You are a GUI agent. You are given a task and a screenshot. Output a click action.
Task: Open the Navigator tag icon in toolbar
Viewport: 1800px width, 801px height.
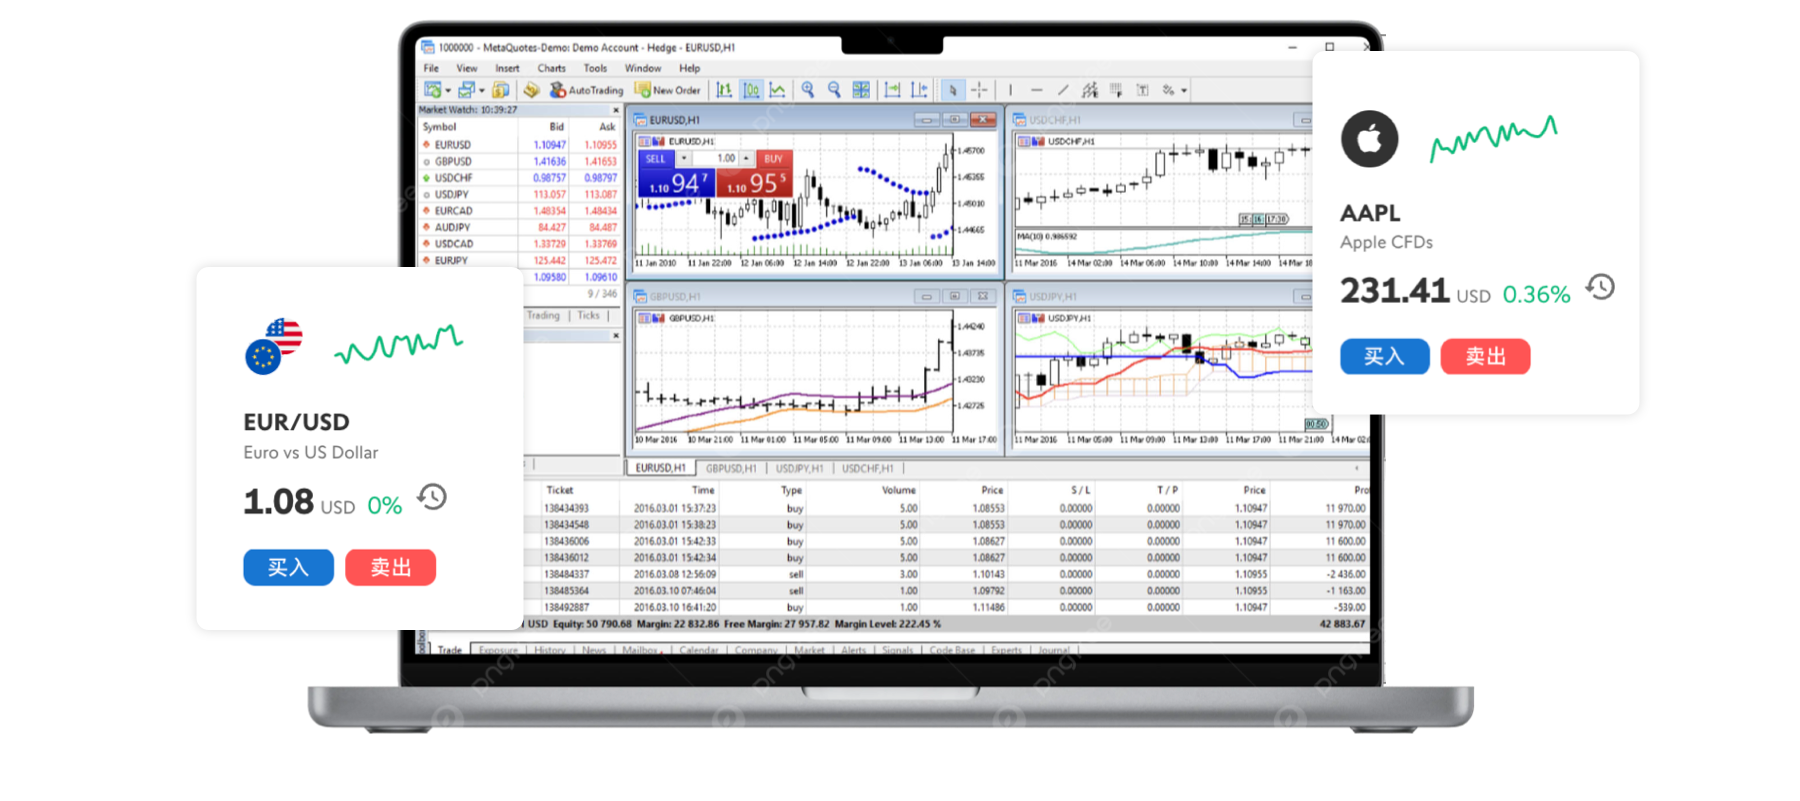pyautogui.click(x=531, y=90)
